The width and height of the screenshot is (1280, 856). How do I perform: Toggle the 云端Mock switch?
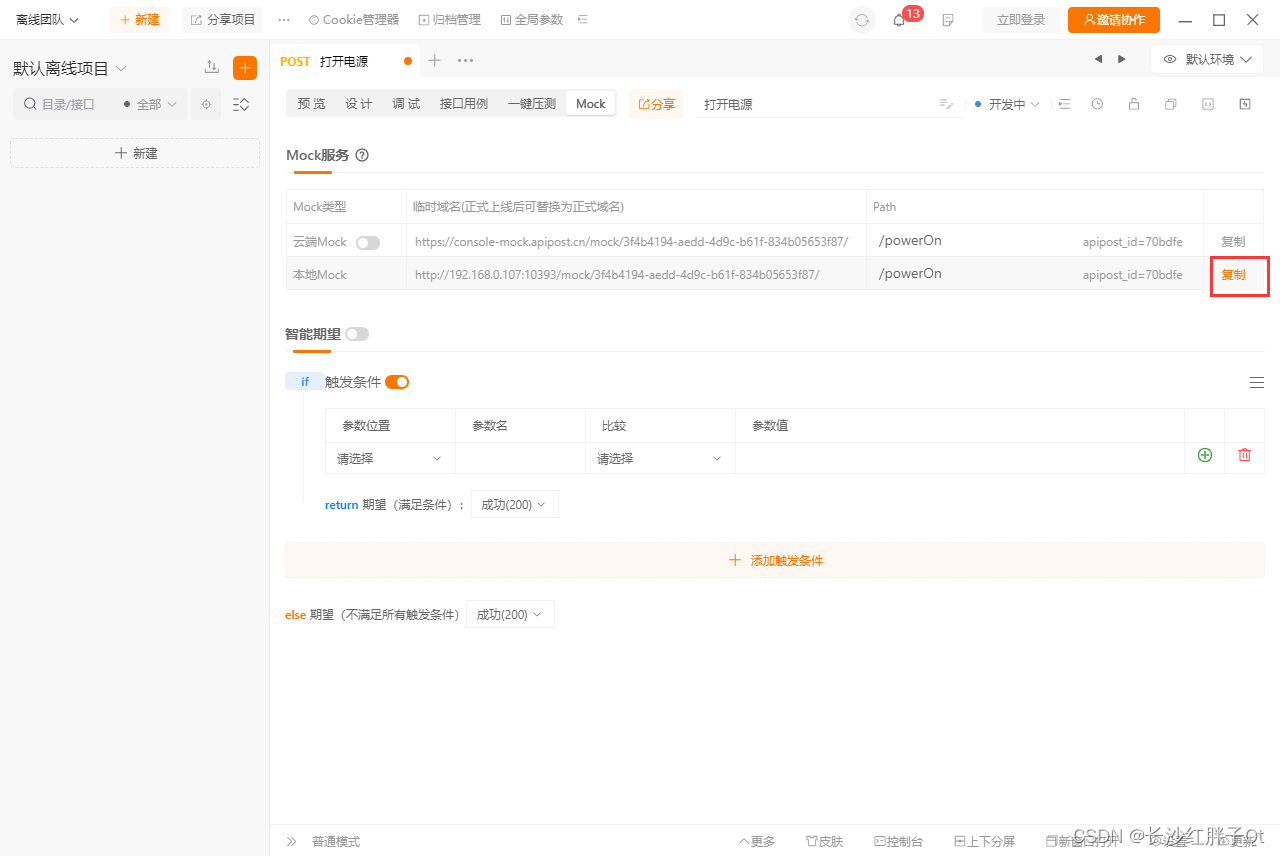(368, 242)
